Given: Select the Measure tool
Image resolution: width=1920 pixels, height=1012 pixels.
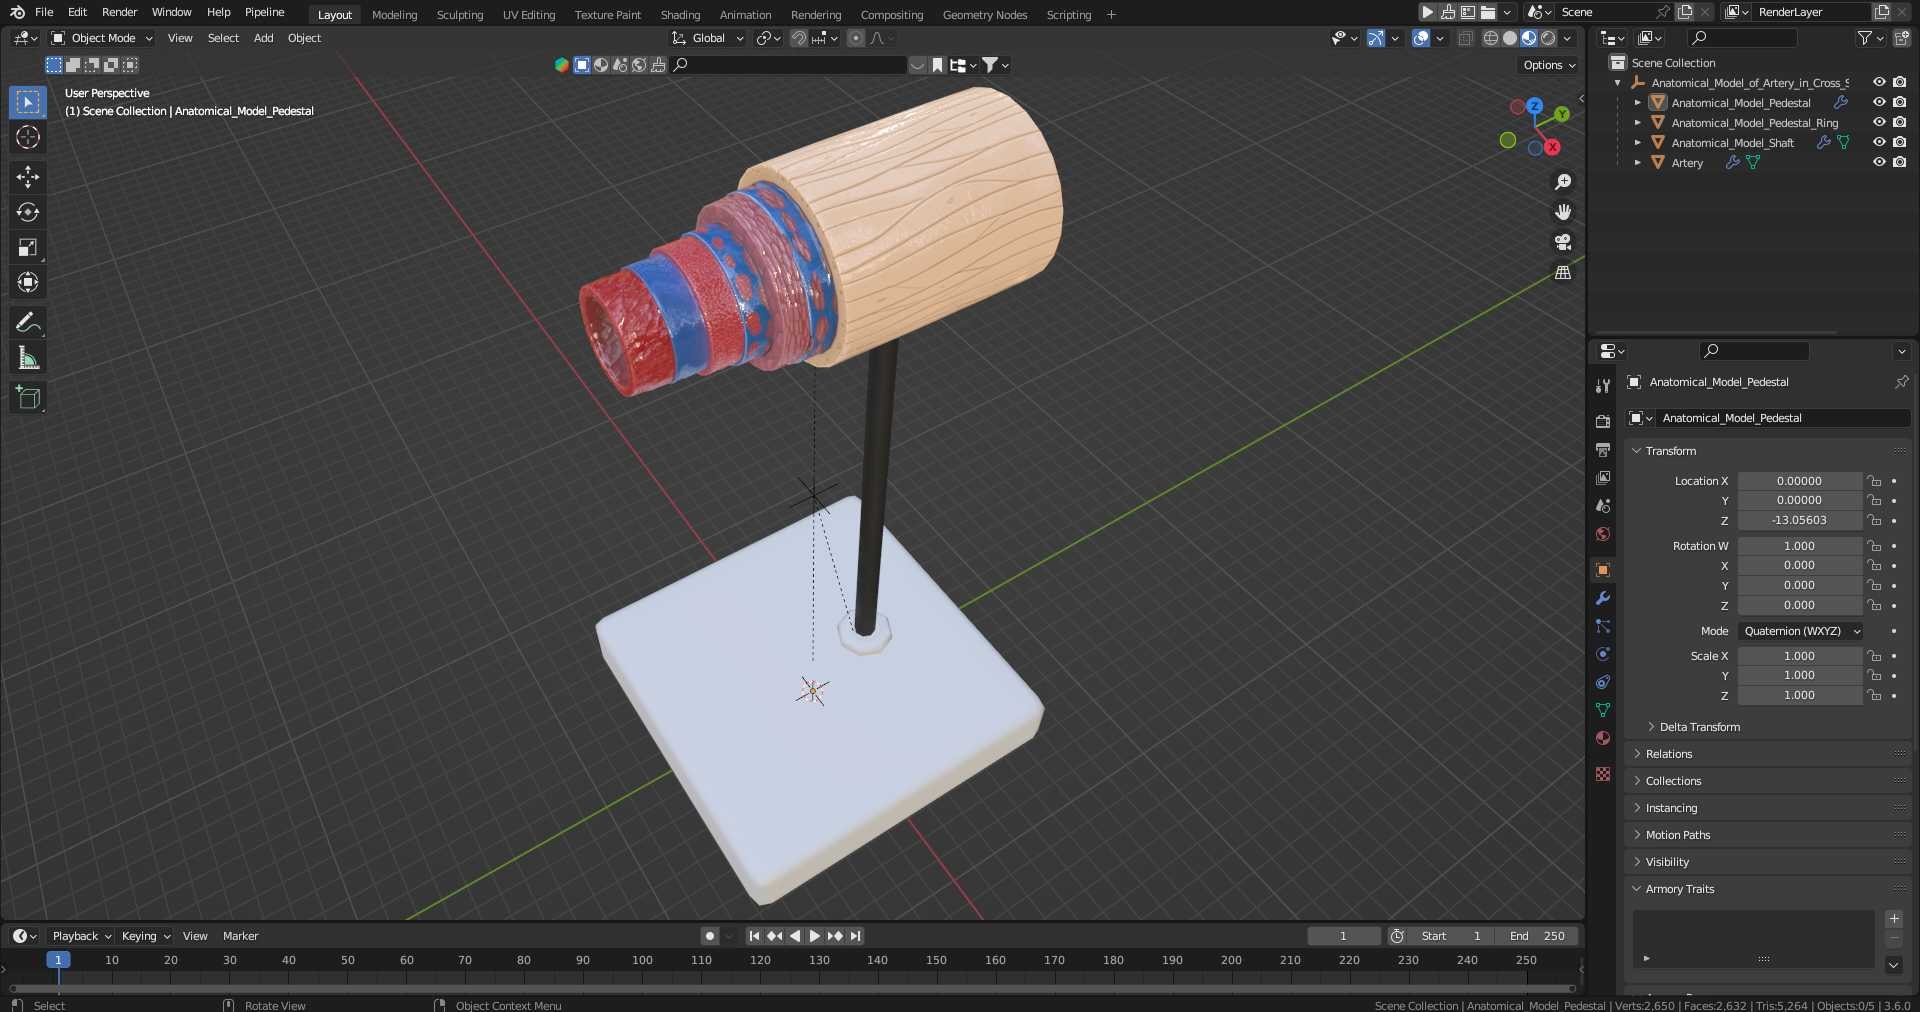Looking at the screenshot, I should coord(28,357).
